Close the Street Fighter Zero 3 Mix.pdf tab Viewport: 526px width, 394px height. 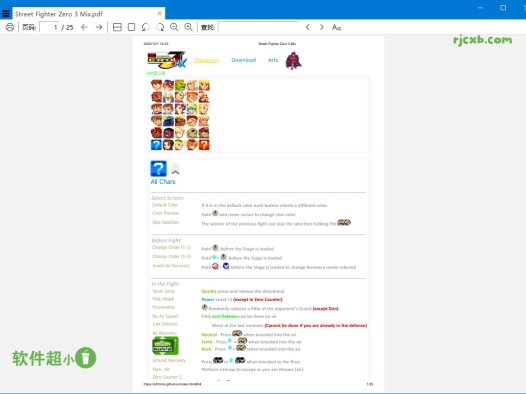point(159,13)
